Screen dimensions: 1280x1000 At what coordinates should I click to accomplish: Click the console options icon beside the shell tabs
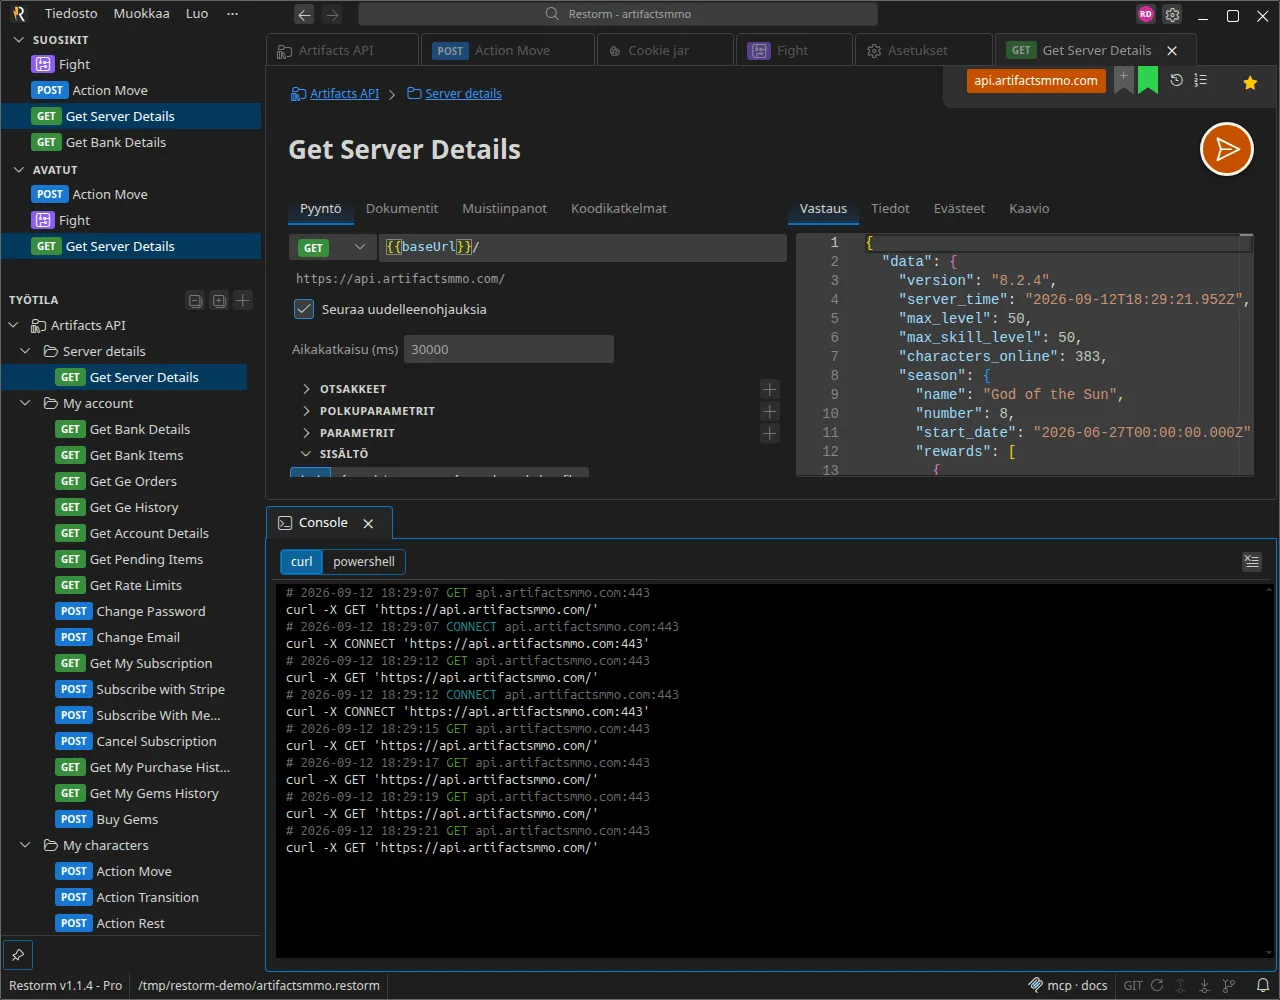1252,562
